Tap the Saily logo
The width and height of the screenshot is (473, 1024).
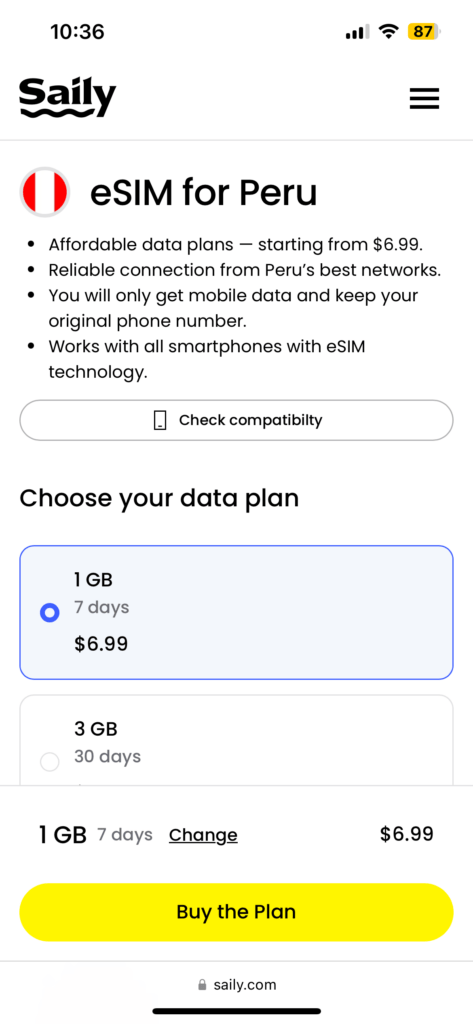[67, 98]
